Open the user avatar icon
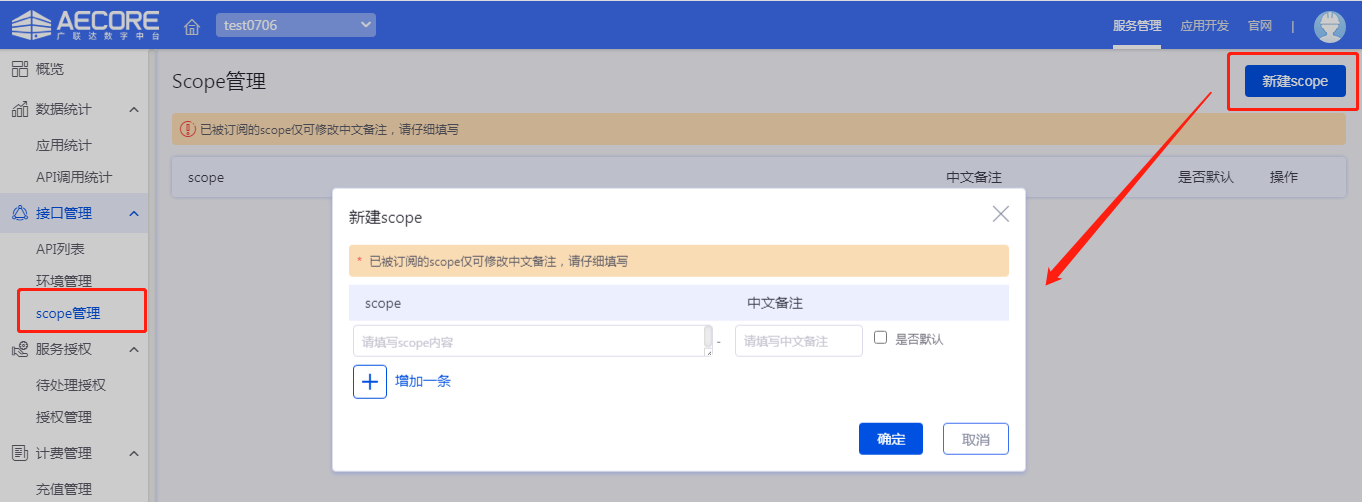The width and height of the screenshot is (1362, 502). [1329, 26]
